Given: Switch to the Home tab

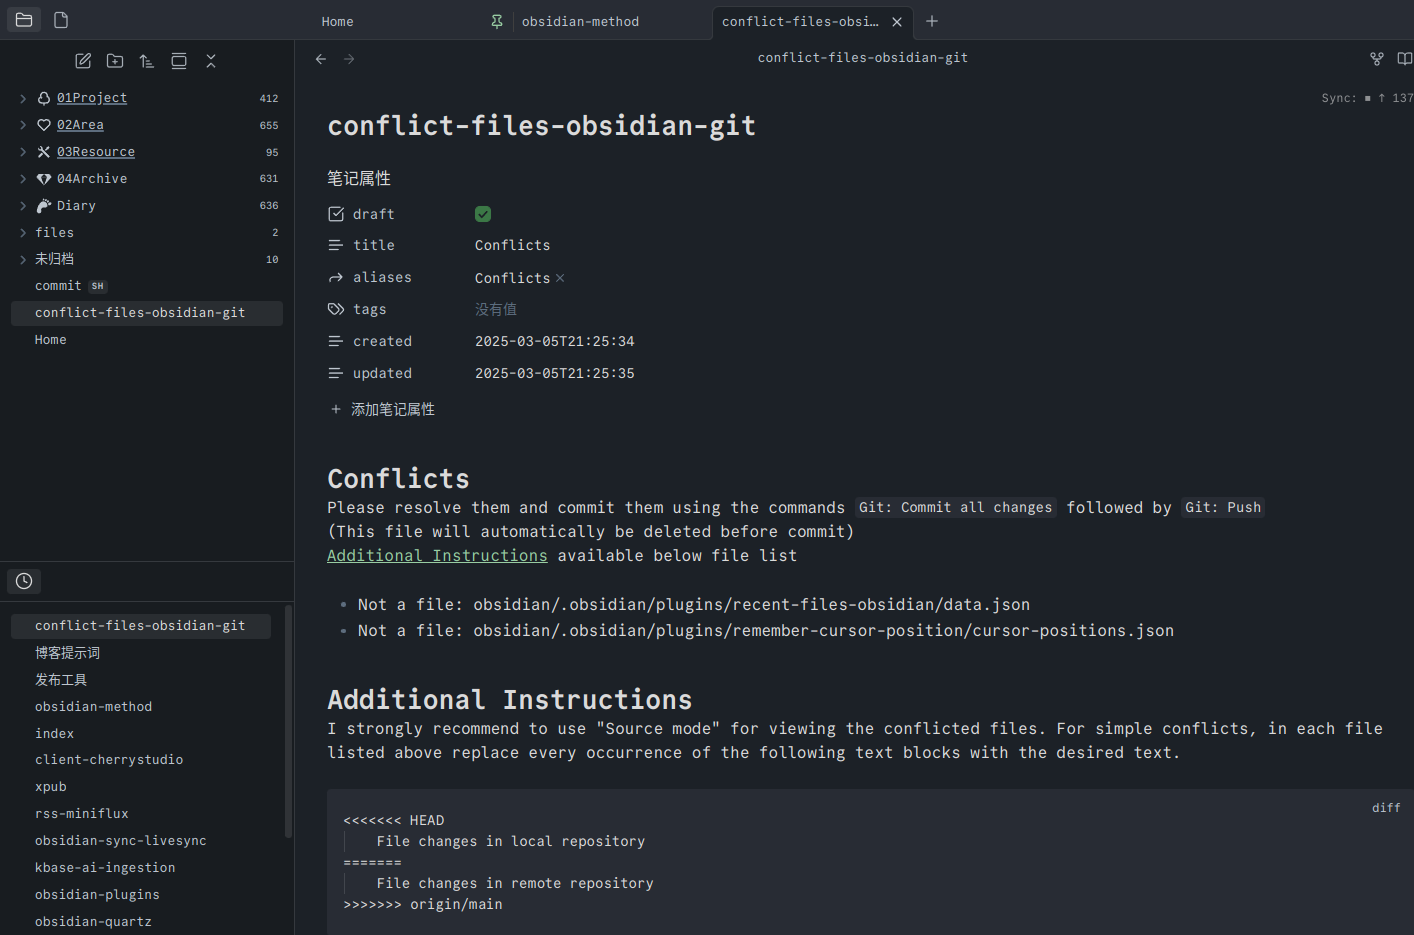Looking at the screenshot, I should (x=338, y=21).
